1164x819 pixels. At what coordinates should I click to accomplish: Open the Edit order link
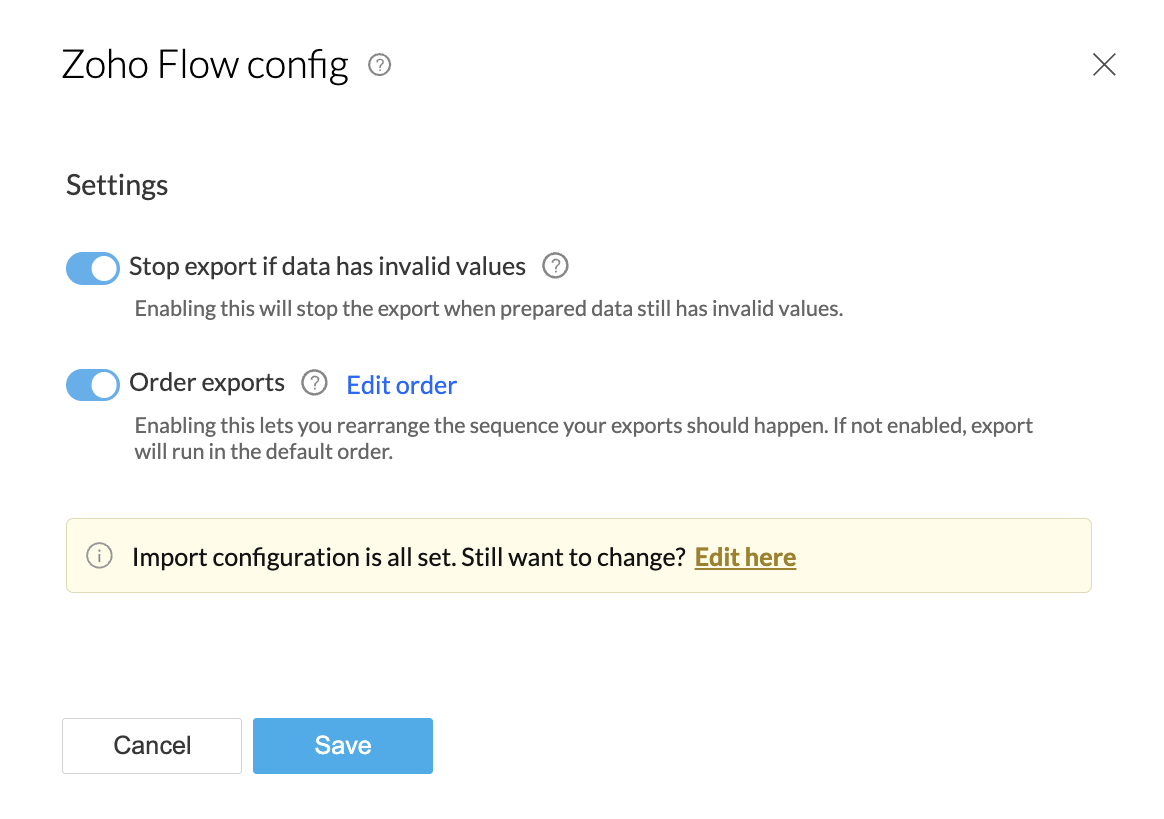click(x=401, y=385)
